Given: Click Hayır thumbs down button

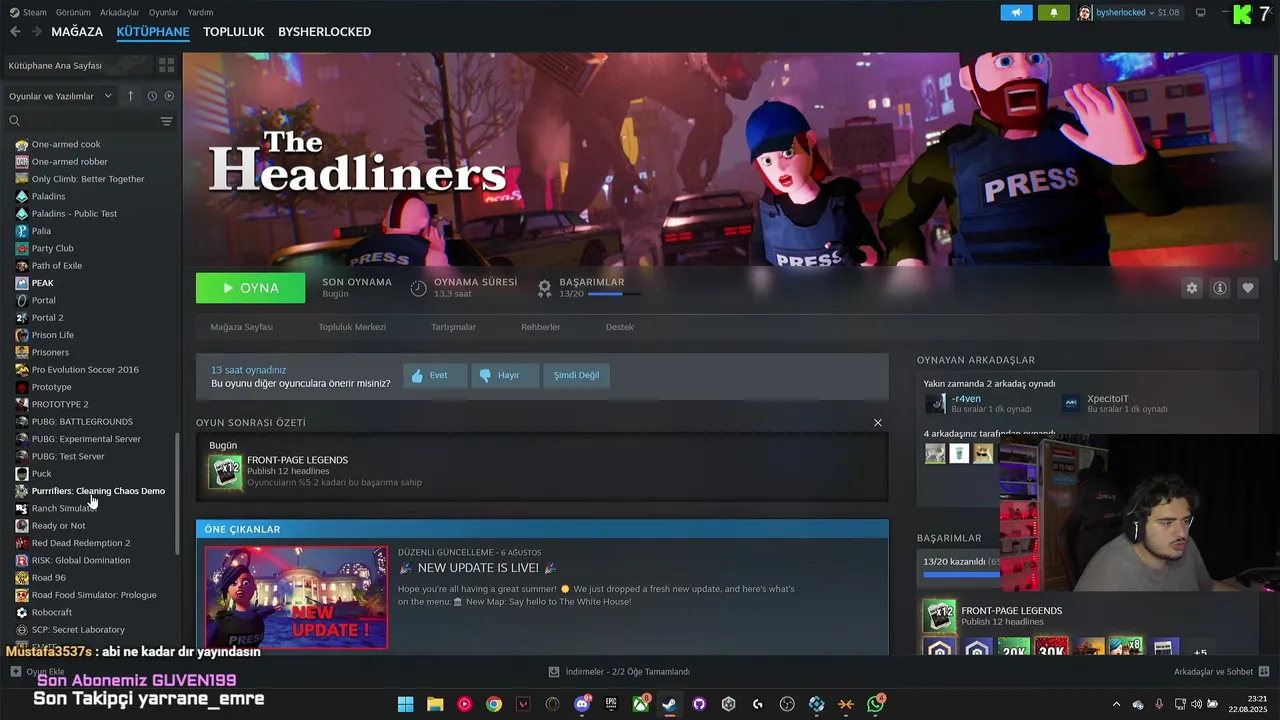Looking at the screenshot, I should coord(505,375).
